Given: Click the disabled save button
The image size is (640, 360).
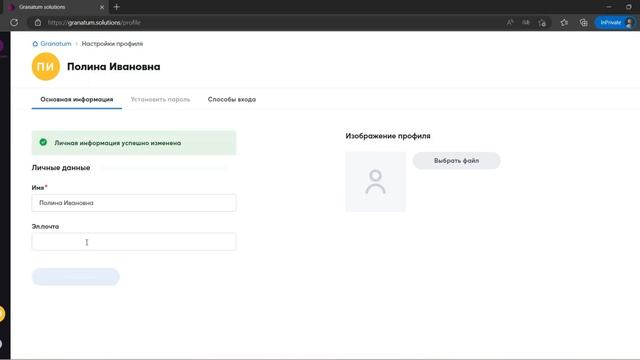Looking at the screenshot, I should (x=76, y=277).
